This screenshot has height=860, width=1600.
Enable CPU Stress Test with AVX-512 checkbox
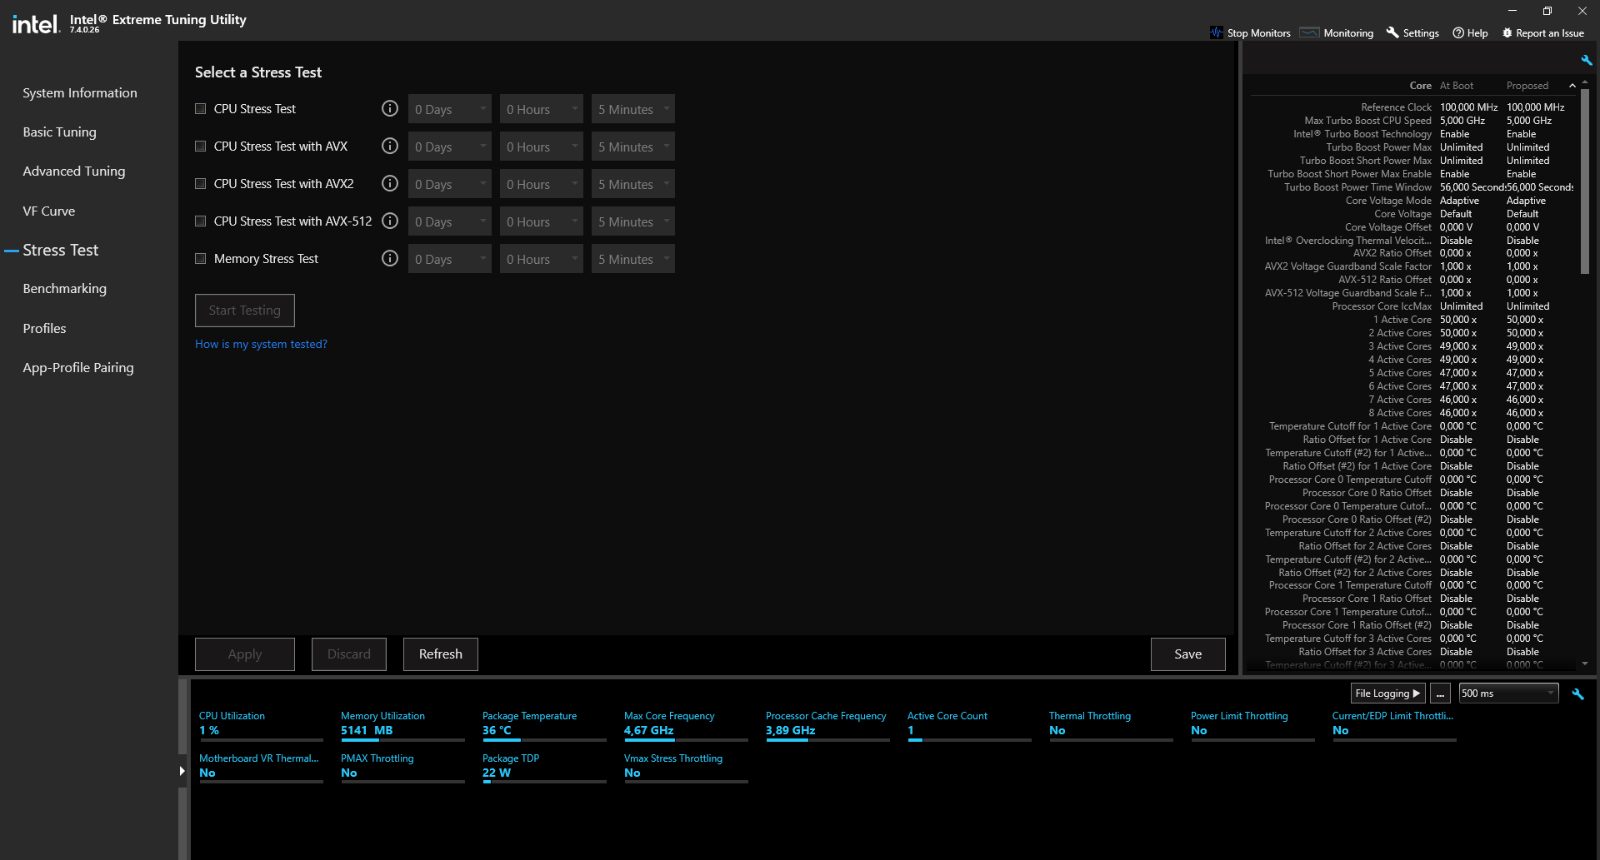[x=201, y=221]
